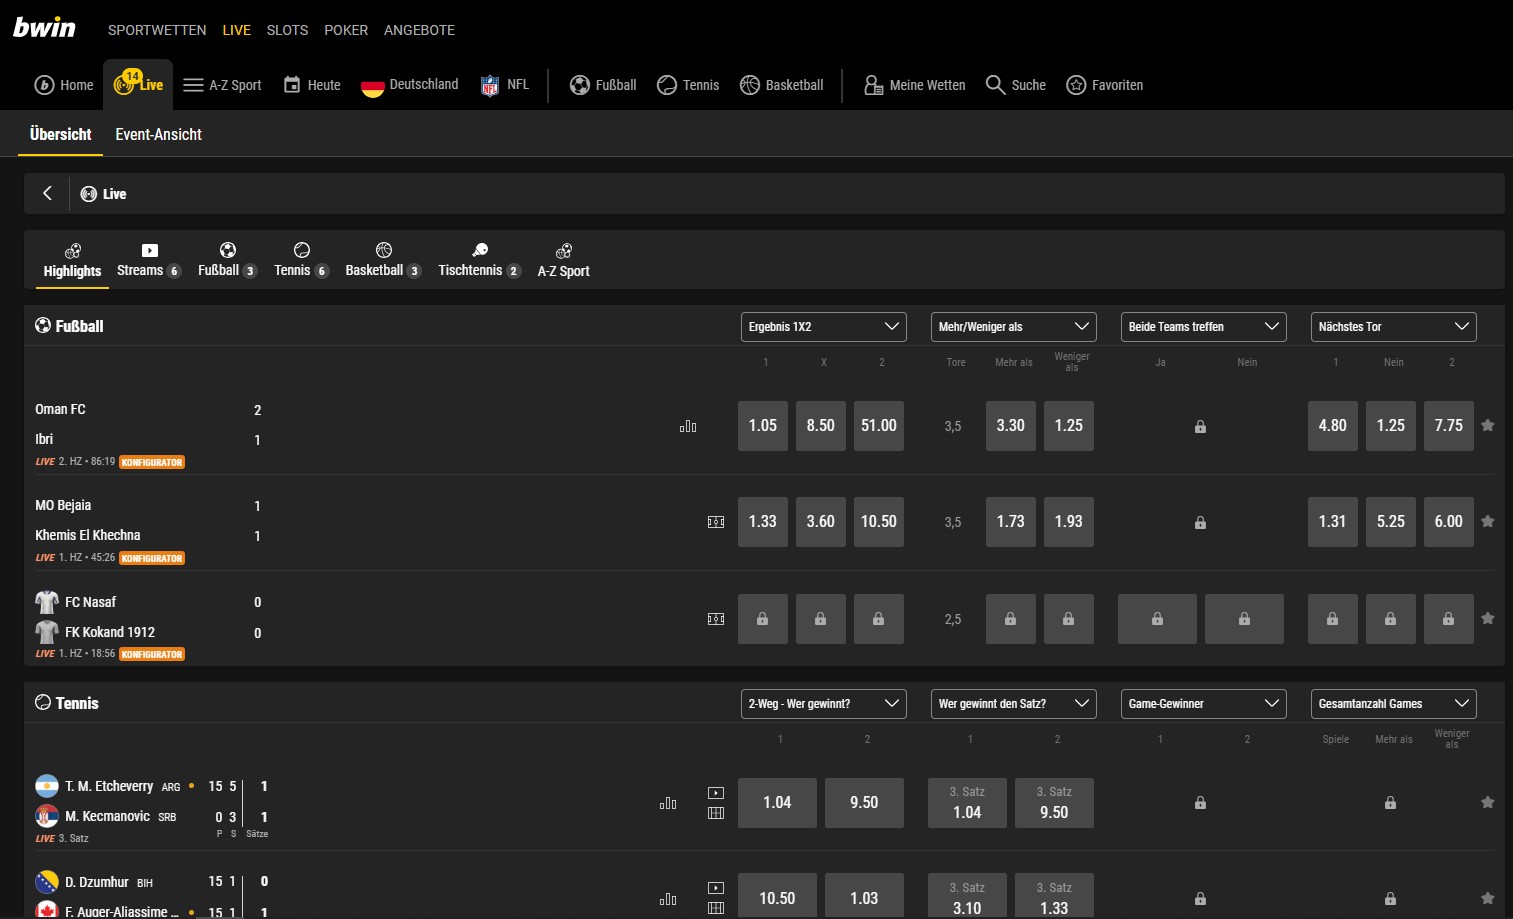Image resolution: width=1513 pixels, height=919 pixels.
Task: Open pitch view for MO Bejaia match
Action: 716,521
